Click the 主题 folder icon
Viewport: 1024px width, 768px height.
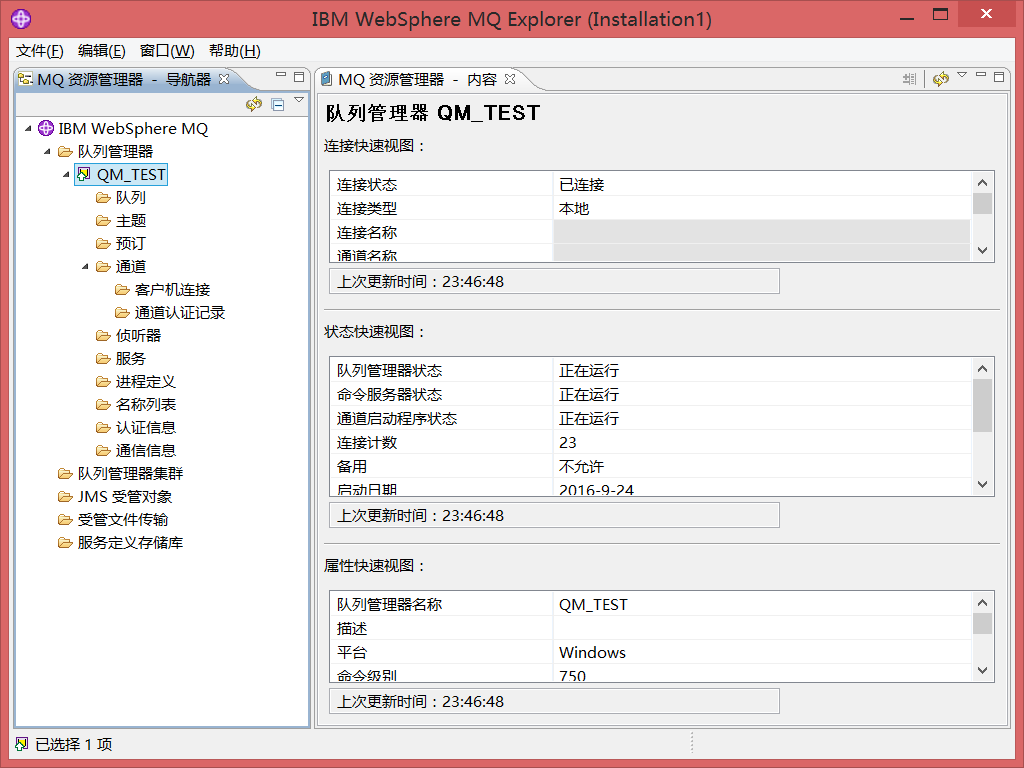(x=103, y=221)
